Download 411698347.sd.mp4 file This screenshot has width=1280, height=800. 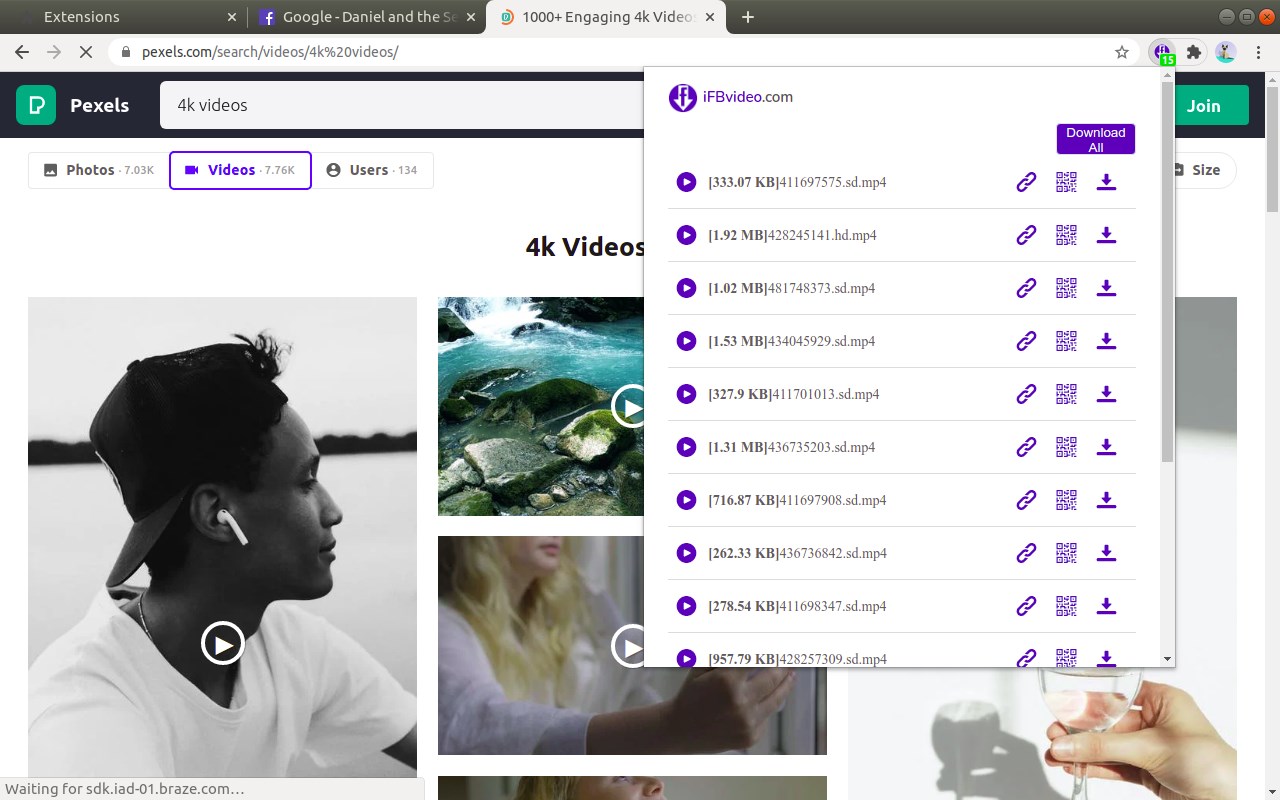click(1106, 606)
